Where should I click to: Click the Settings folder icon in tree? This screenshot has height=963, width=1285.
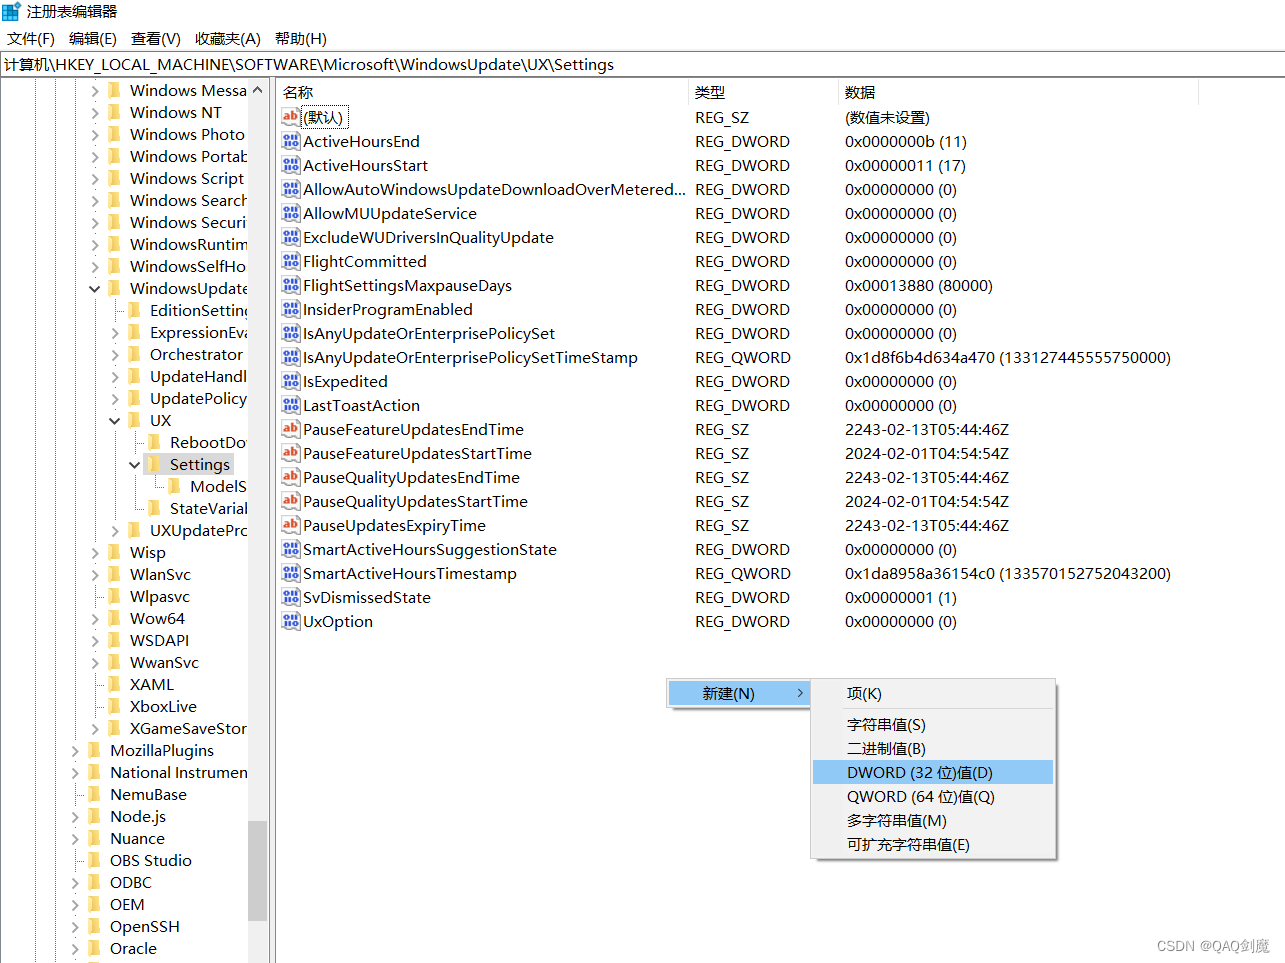(154, 464)
